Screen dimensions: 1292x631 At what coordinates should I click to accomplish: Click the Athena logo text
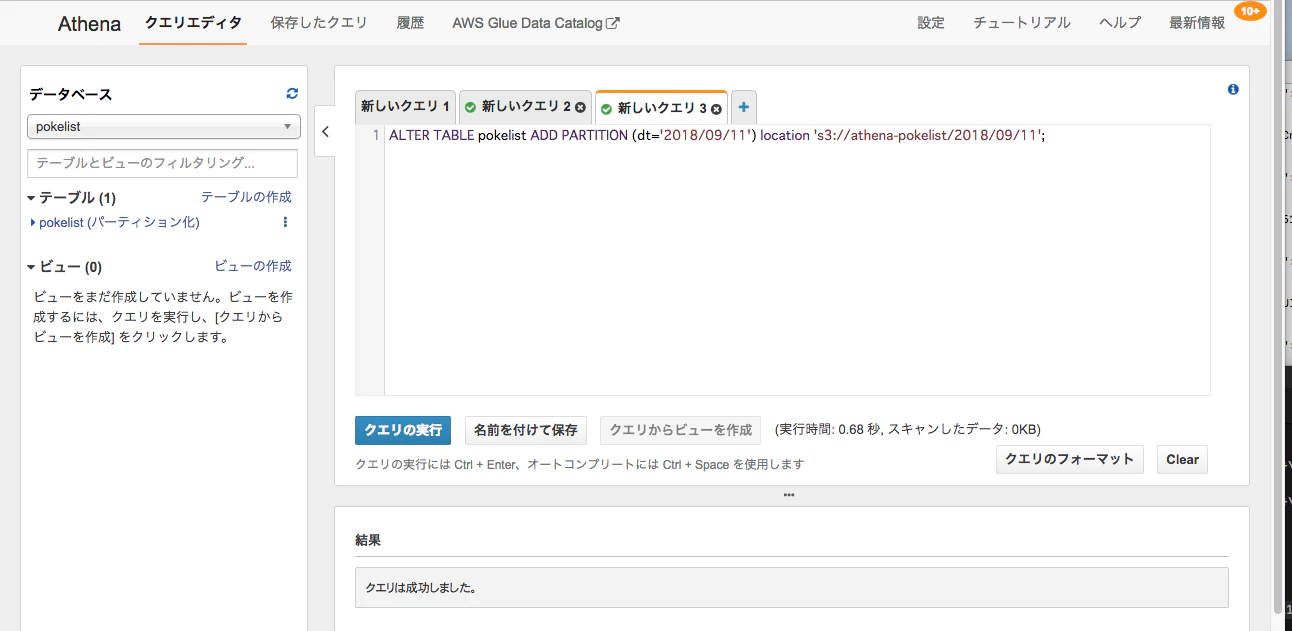click(x=89, y=24)
